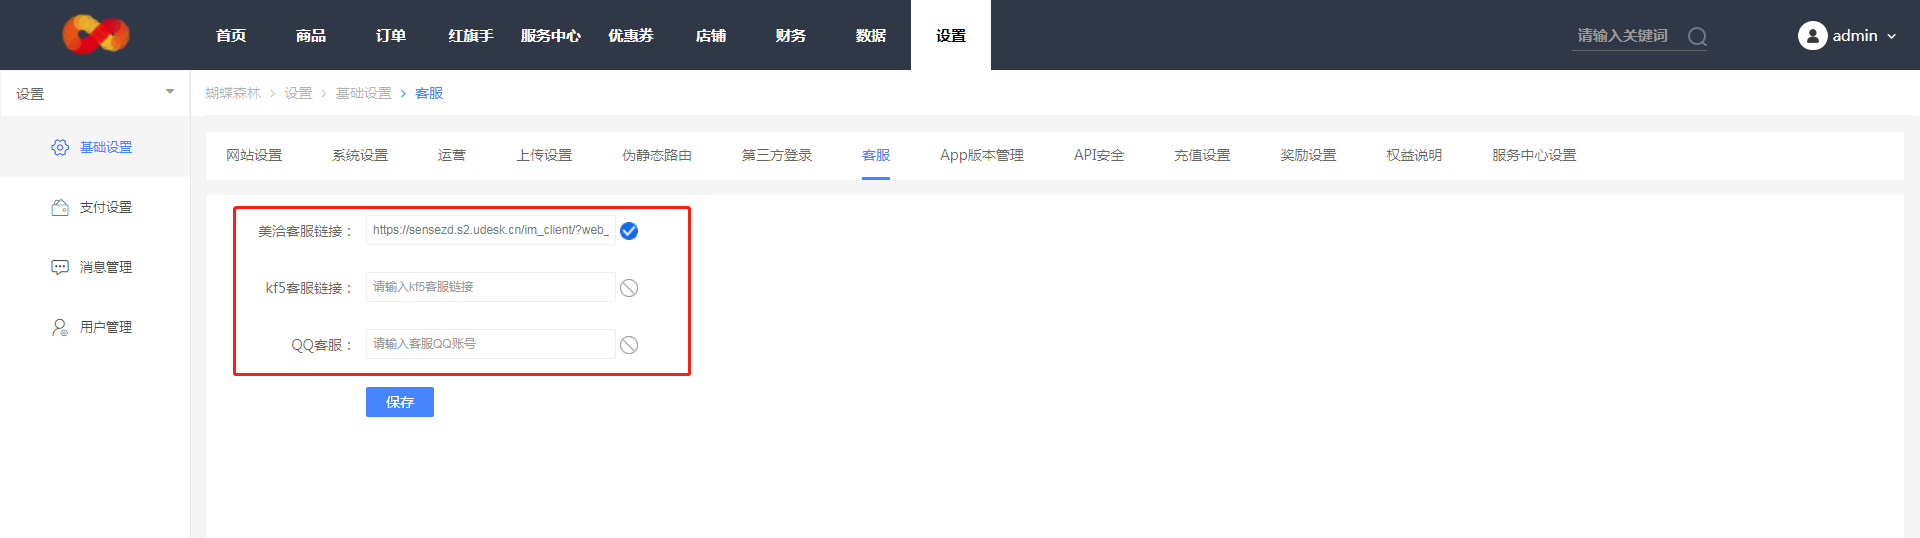Click the search magnifier icon
1920x538 pixels.
1697,36
